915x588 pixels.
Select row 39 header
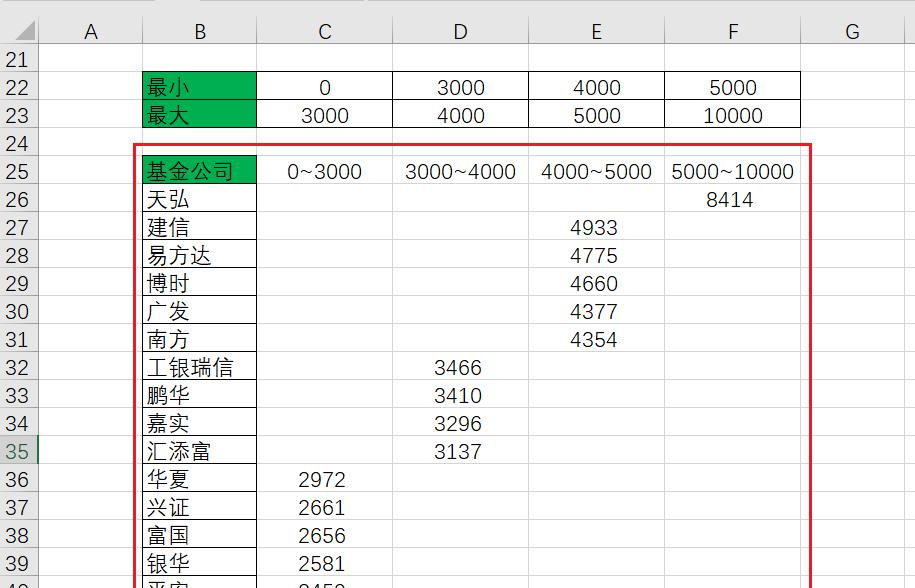click(x=19, y=562)
